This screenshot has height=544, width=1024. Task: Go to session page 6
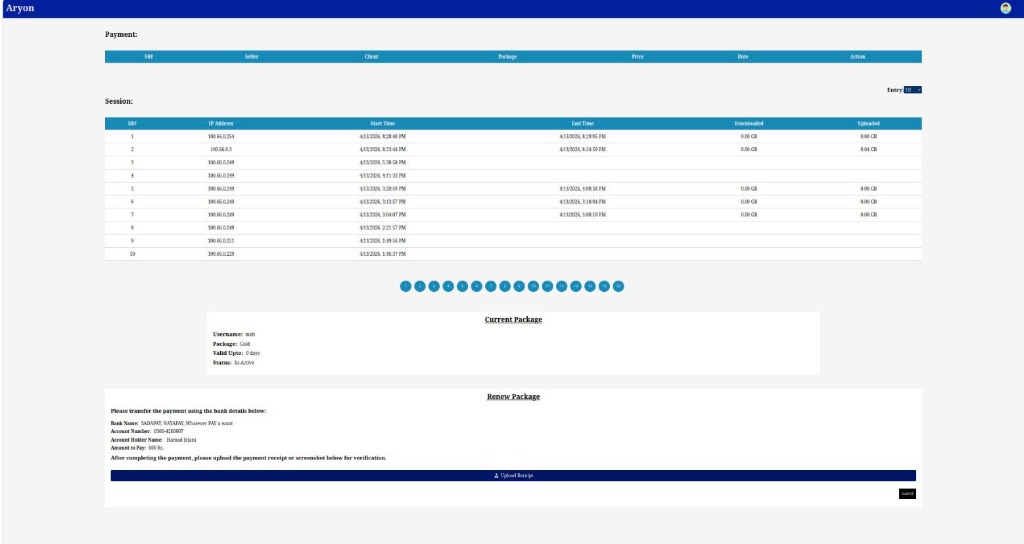click(x=477, y=286)
